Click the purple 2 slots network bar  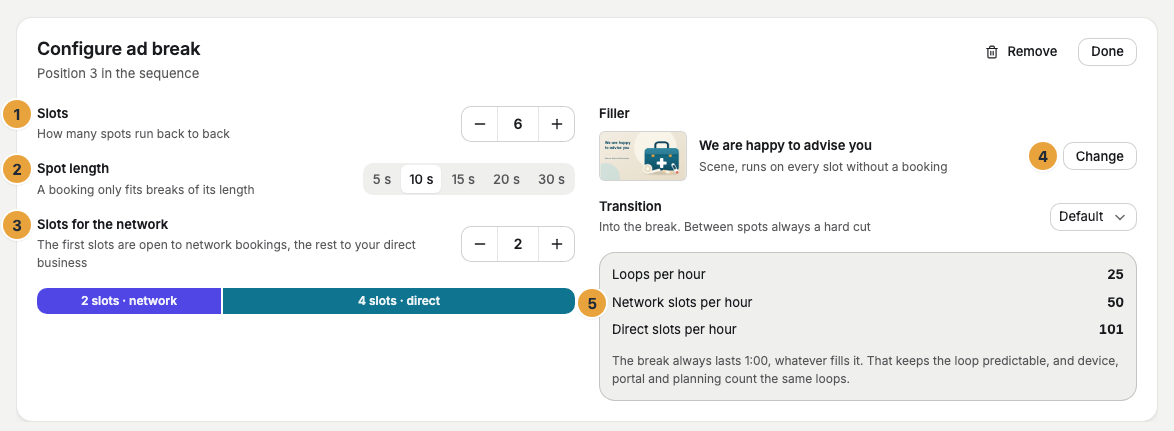129,301
